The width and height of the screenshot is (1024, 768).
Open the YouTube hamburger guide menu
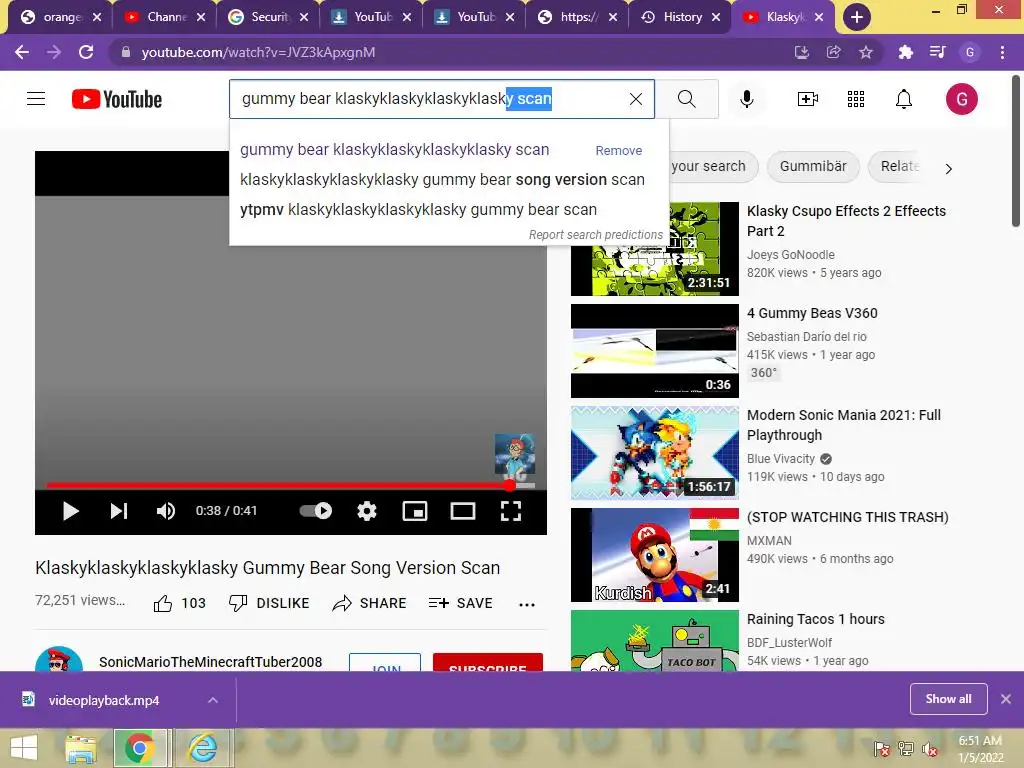[x=36, y=99]
